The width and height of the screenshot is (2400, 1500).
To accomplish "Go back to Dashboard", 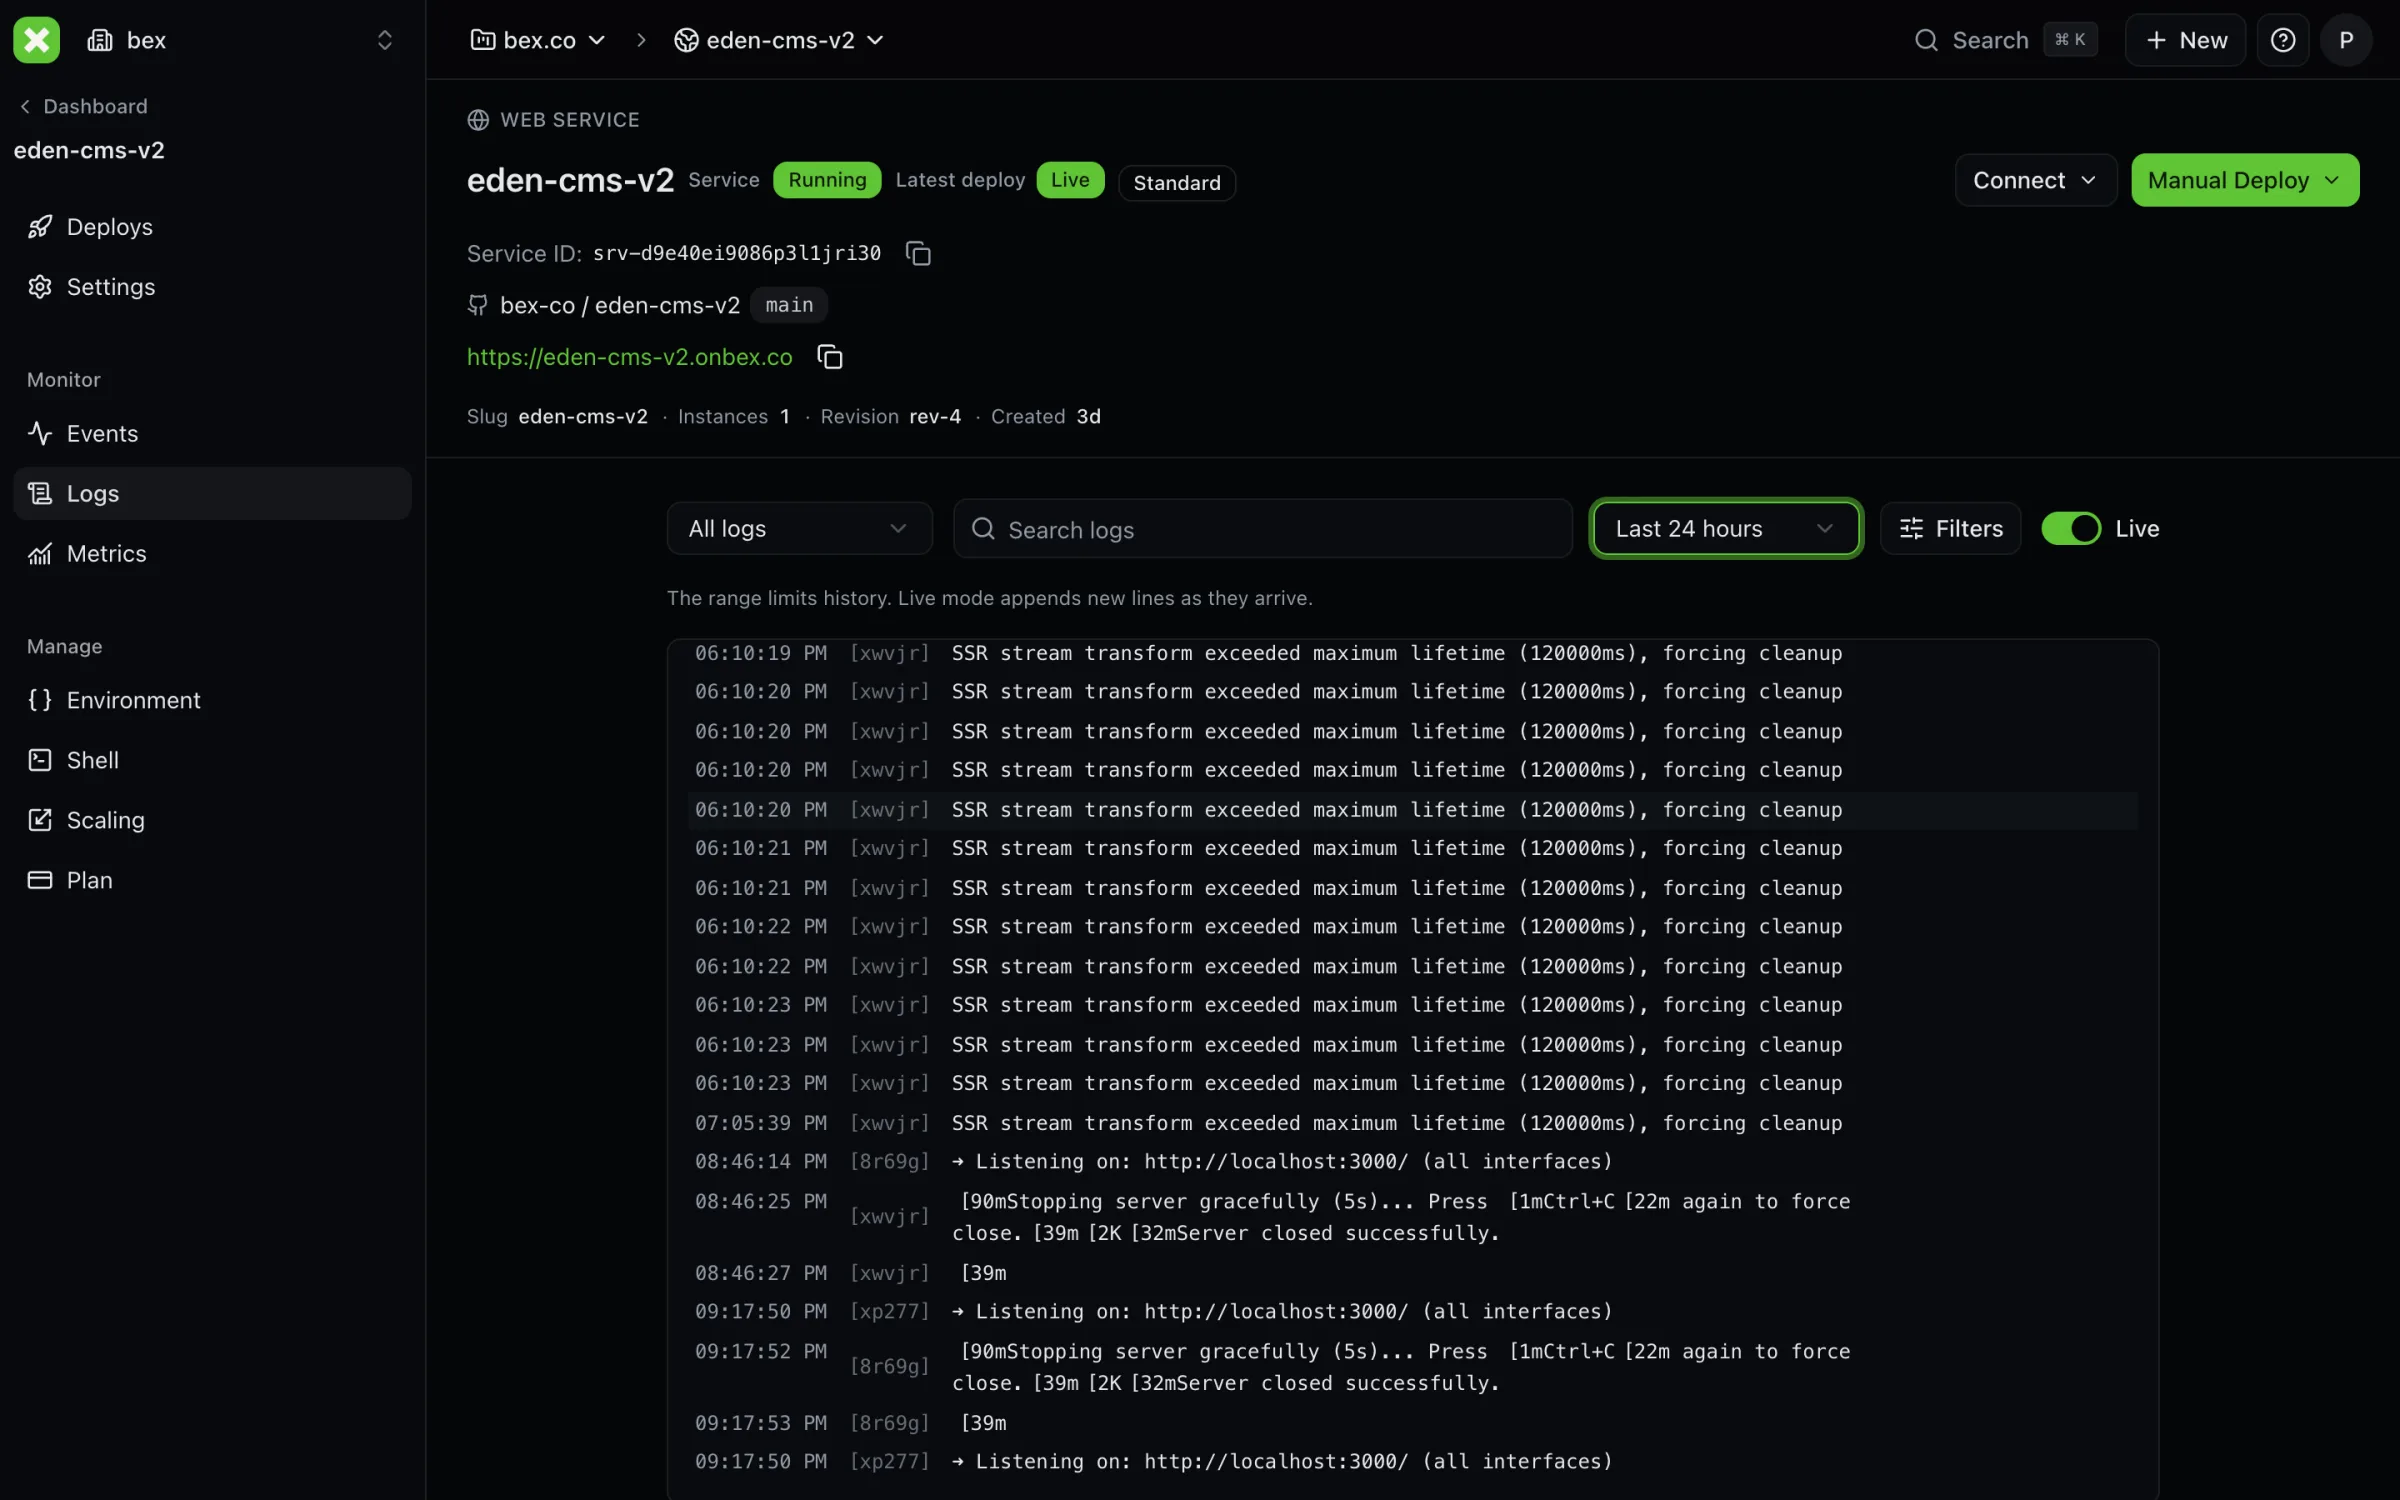I will 84,106.
